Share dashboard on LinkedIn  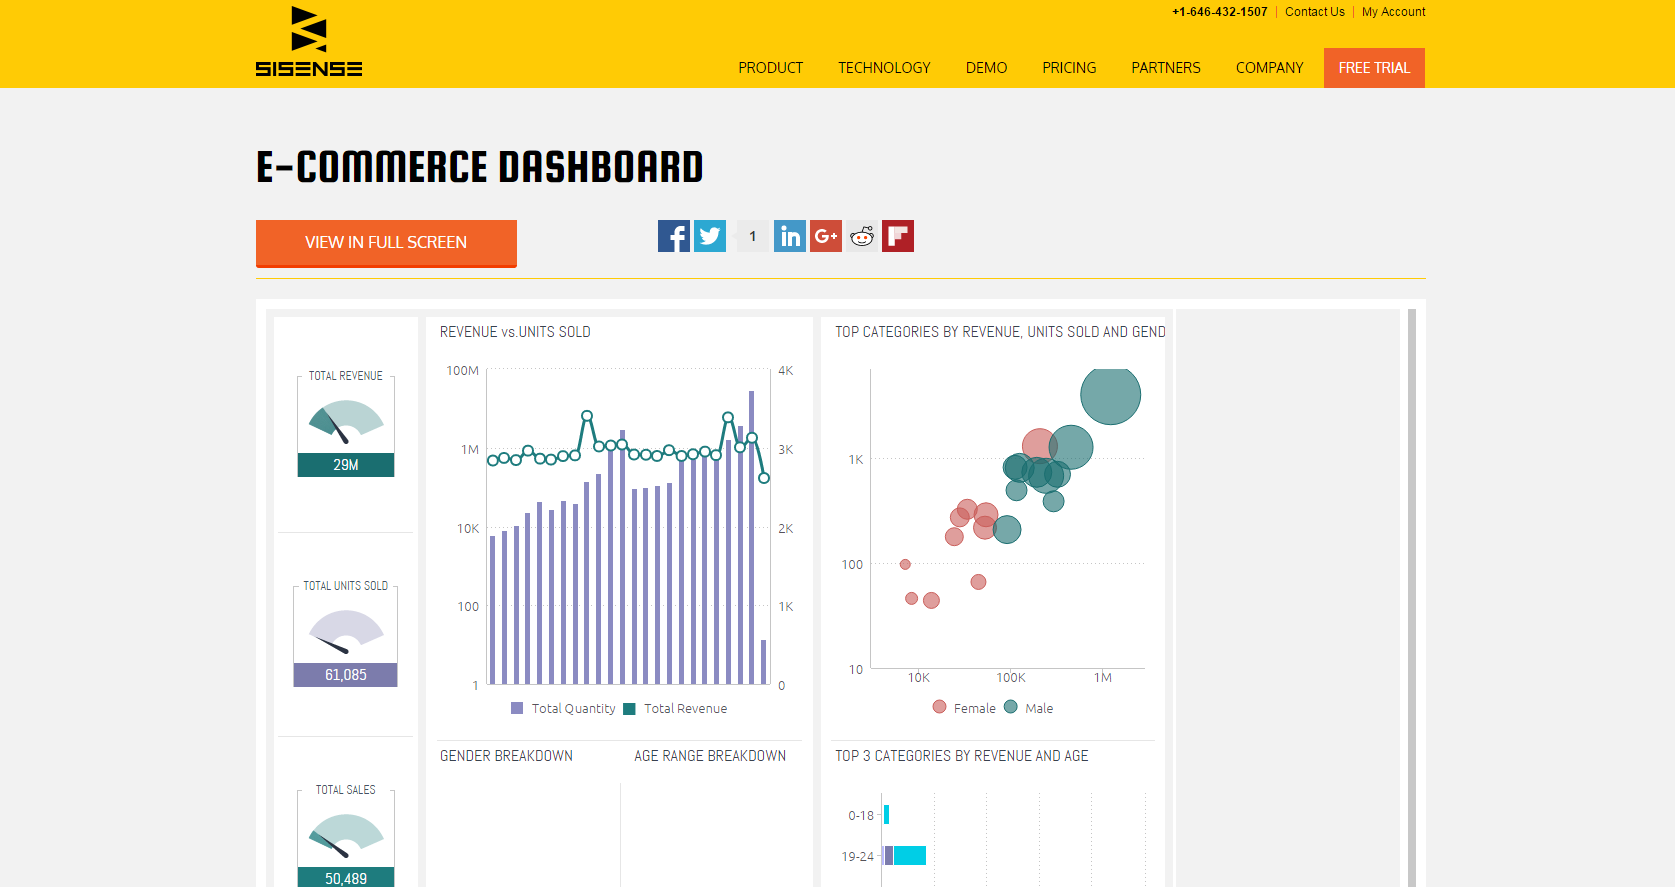(789, 236)
